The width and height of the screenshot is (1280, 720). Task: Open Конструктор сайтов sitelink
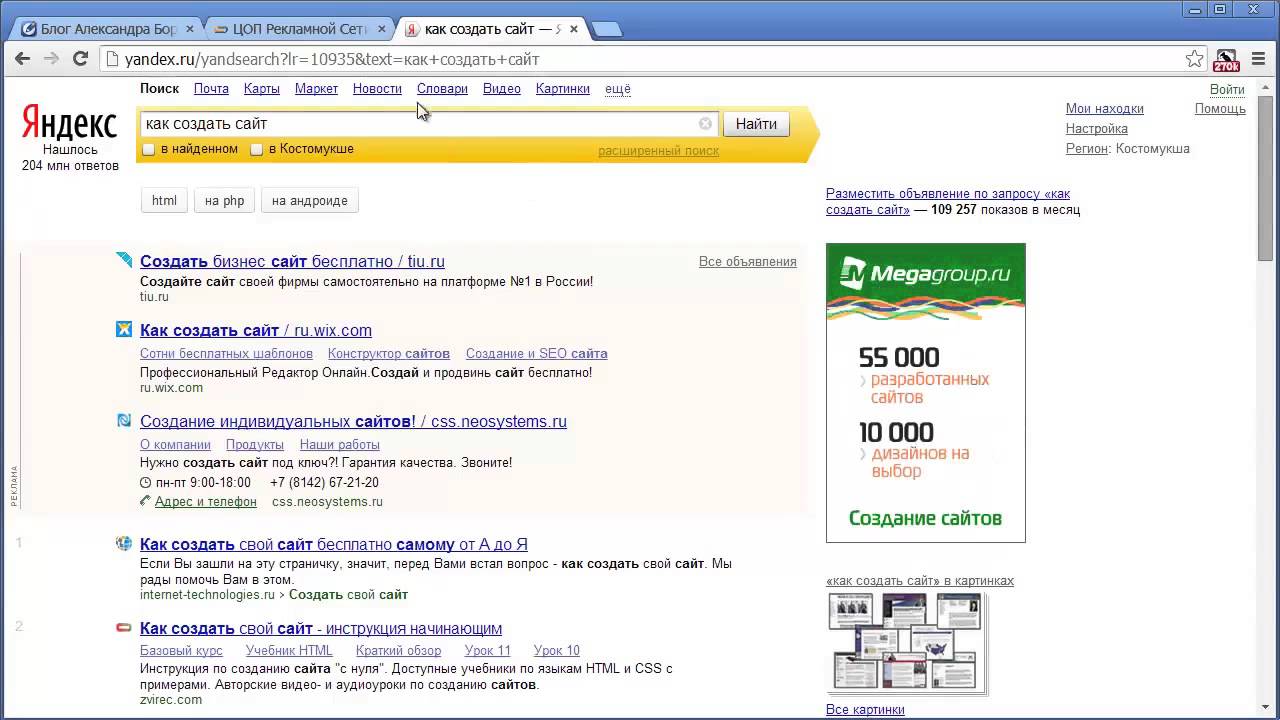[389, 354]
